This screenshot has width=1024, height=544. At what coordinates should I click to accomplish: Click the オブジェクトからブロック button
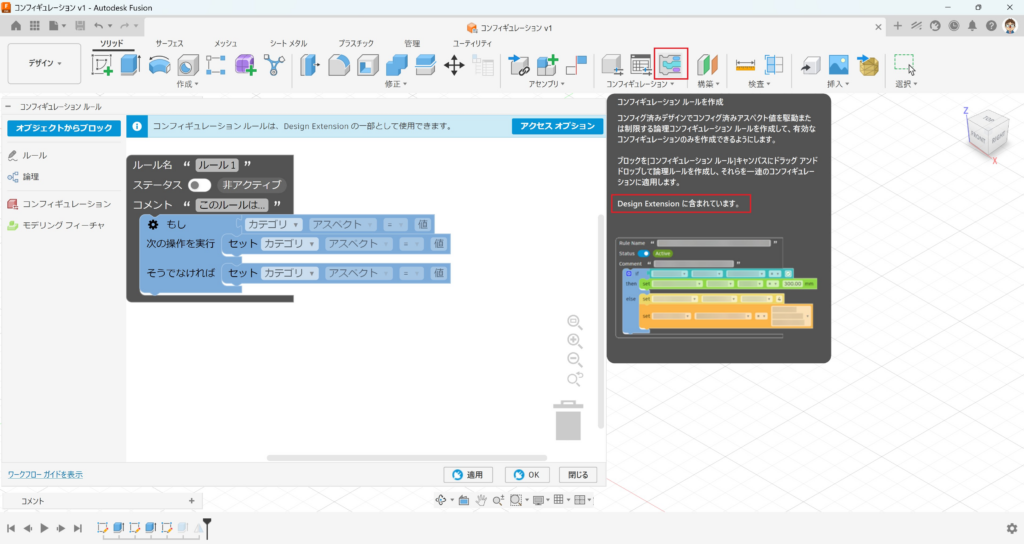(64, 128)
